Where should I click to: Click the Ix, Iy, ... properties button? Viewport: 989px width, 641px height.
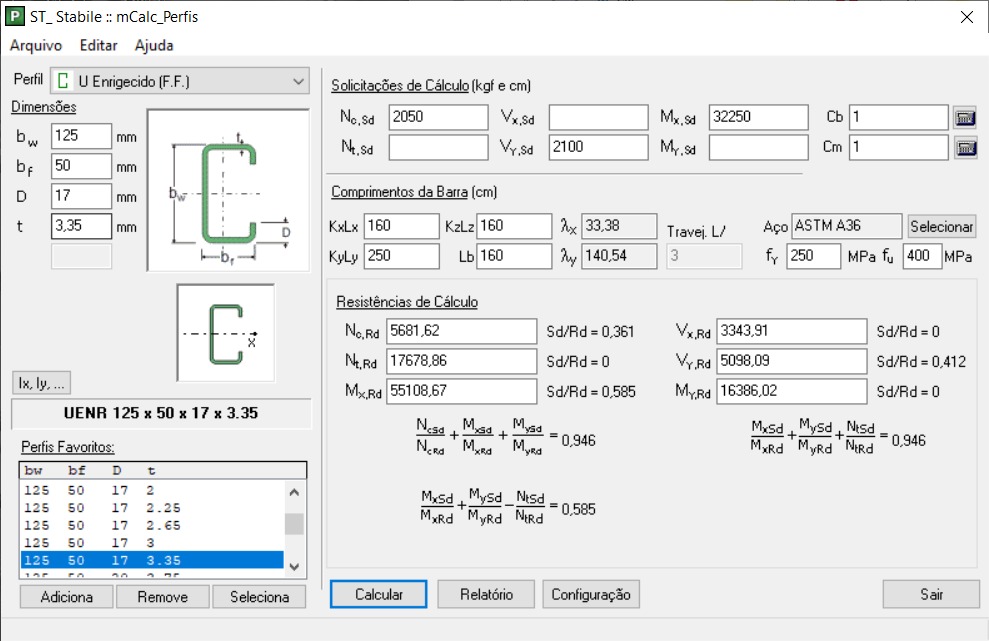pyautogui.click(x=41, y=383)
